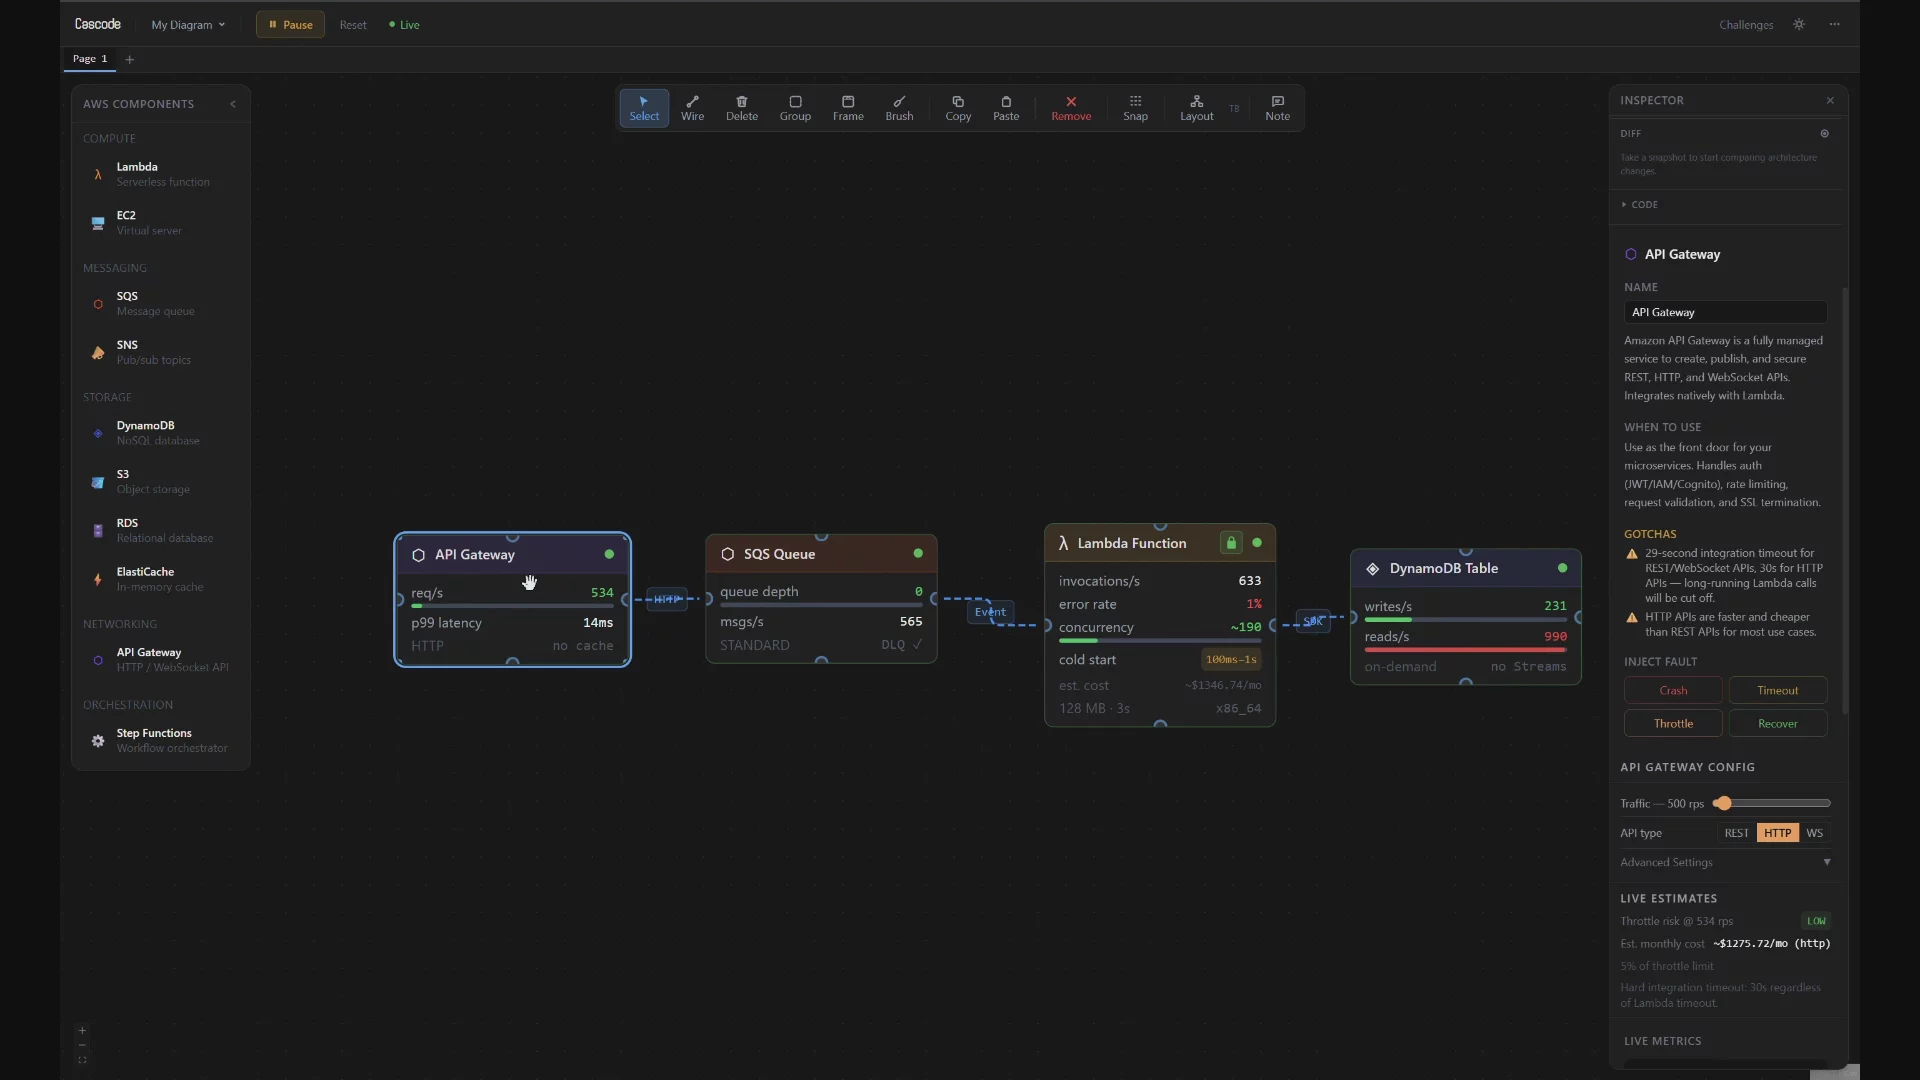Select the S3 object storage component
Screen dimensions: 1920x1080
[161, 482]
